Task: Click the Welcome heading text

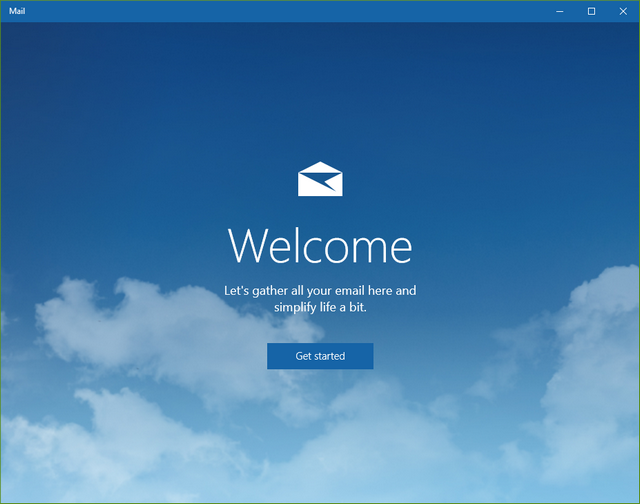Action: pos(320,246)
